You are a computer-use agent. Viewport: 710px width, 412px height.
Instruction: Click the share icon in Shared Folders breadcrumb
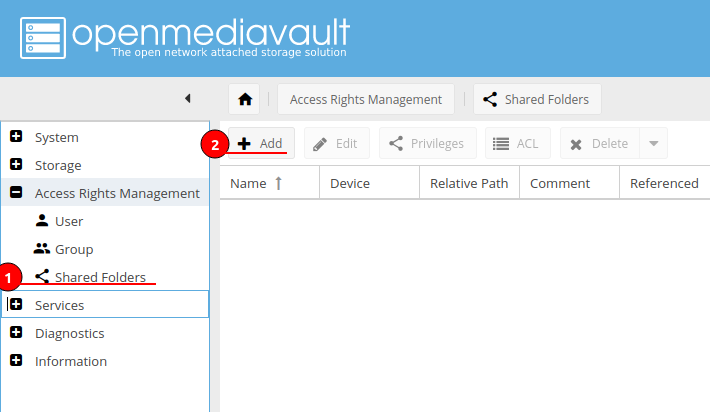[490, 99]
